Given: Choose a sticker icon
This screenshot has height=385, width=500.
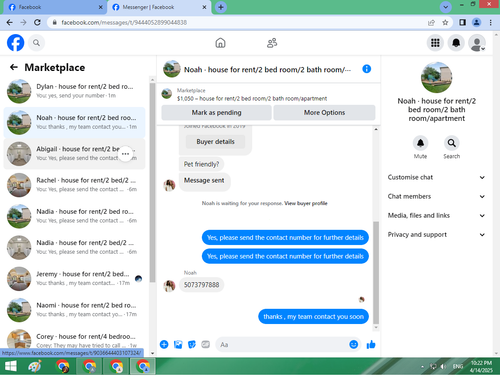Looking at the screenshot, I should pyautogui.click(x=192, y=344).
